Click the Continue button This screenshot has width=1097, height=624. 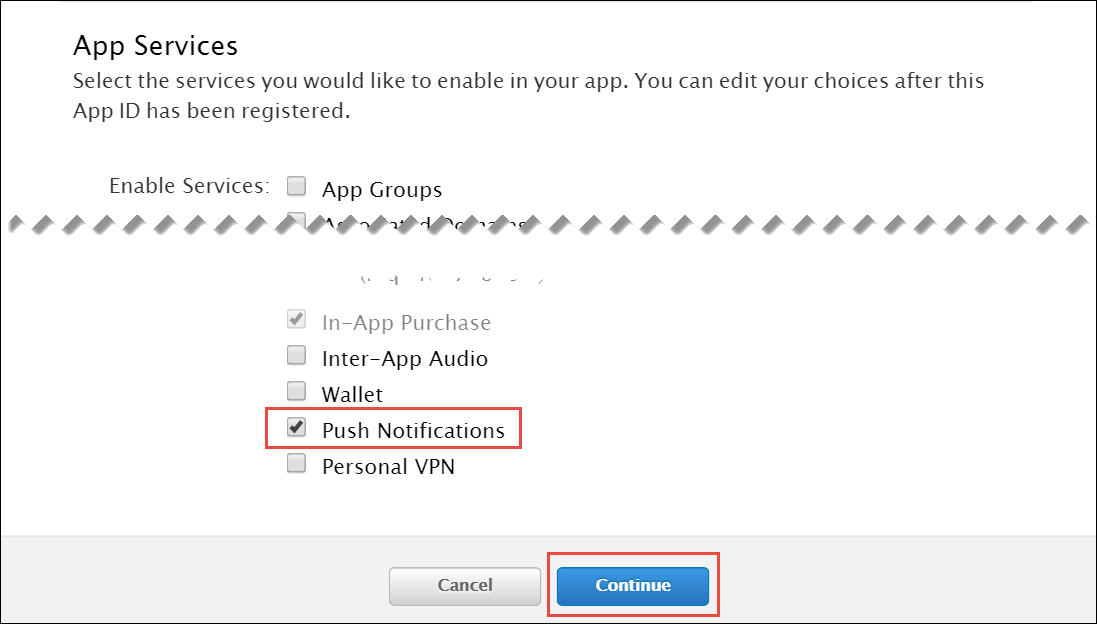(632, 586)
